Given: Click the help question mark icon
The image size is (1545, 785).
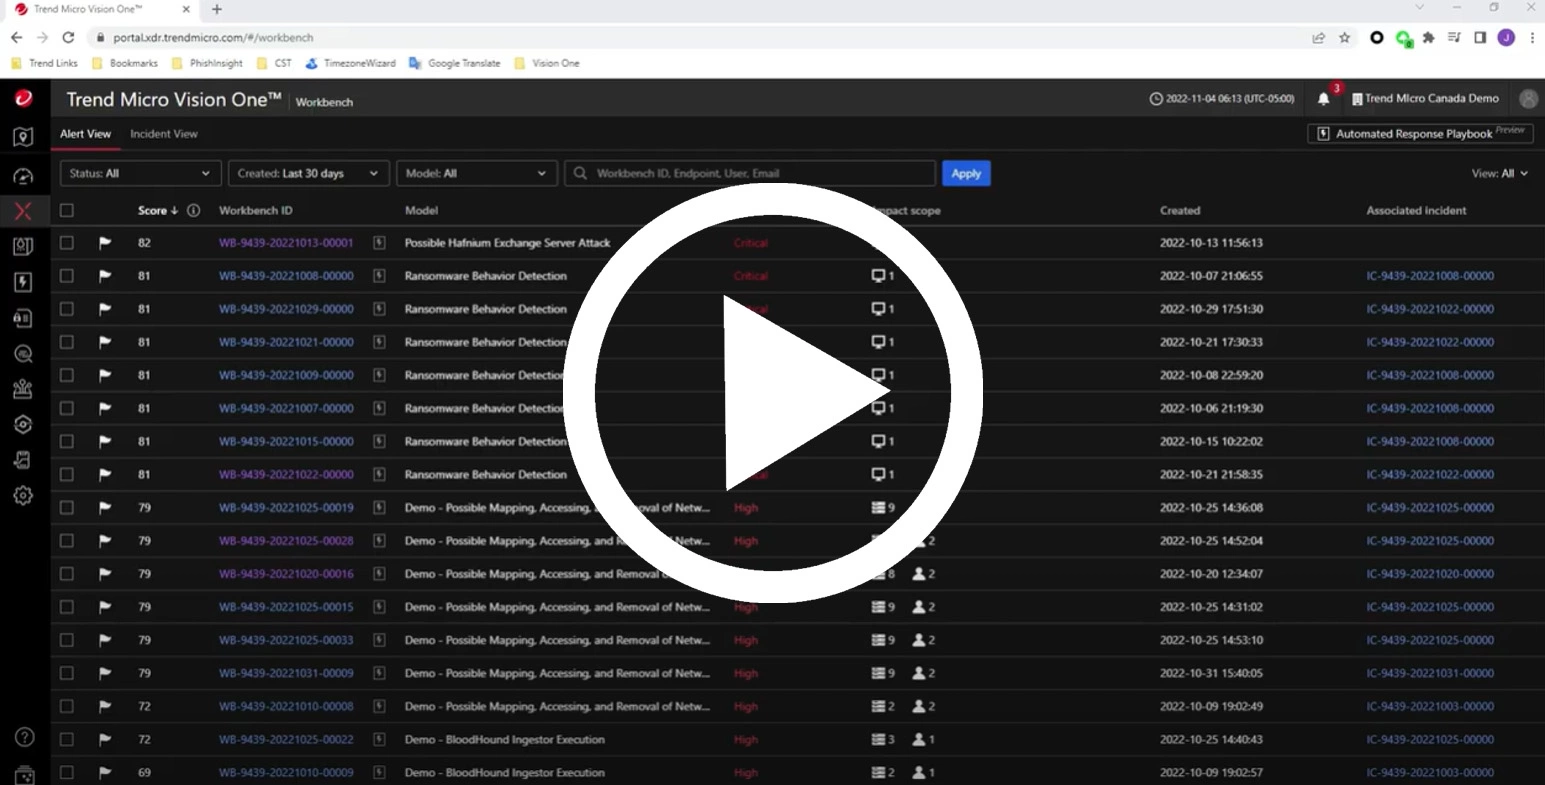Looking at the screenshot, I should [x=24, y=737].
